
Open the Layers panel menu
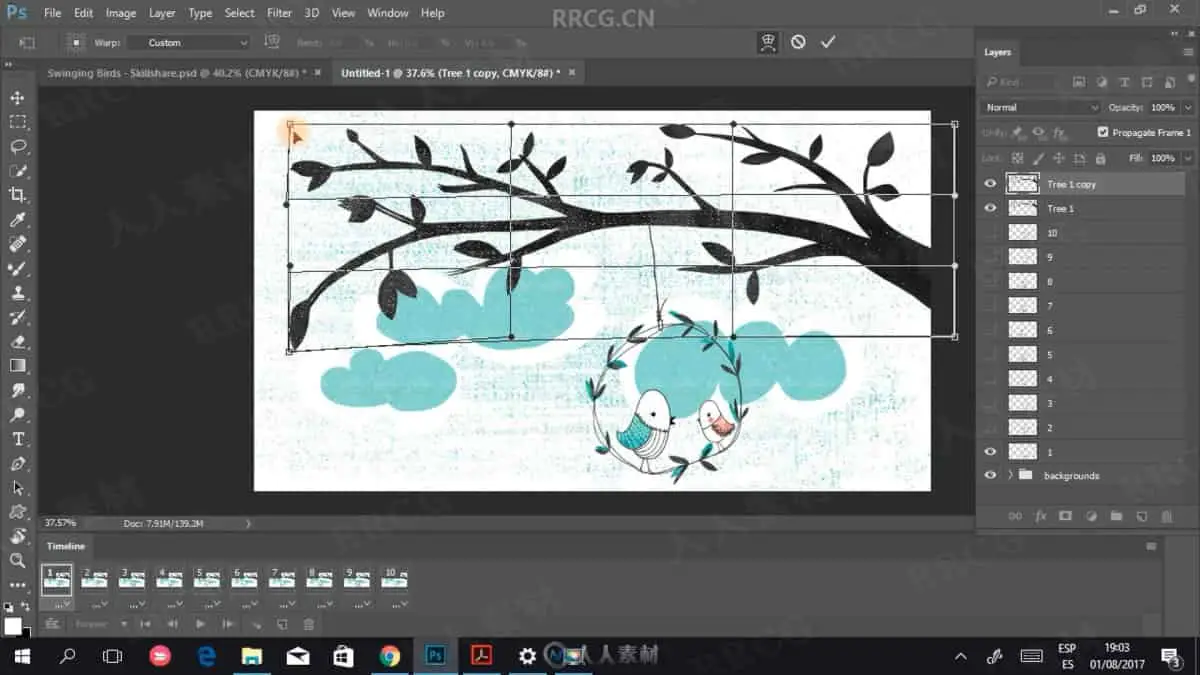(x=1189, y=52)
